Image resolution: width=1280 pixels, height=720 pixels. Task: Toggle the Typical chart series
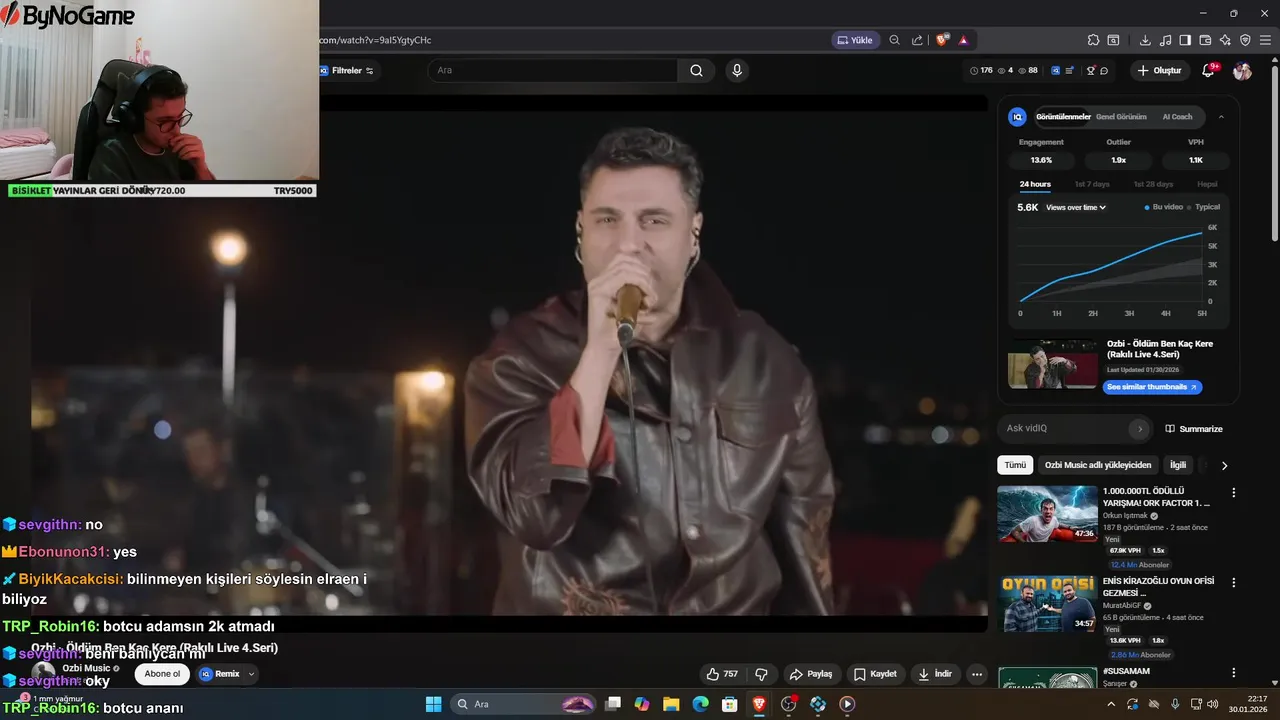1203,207
